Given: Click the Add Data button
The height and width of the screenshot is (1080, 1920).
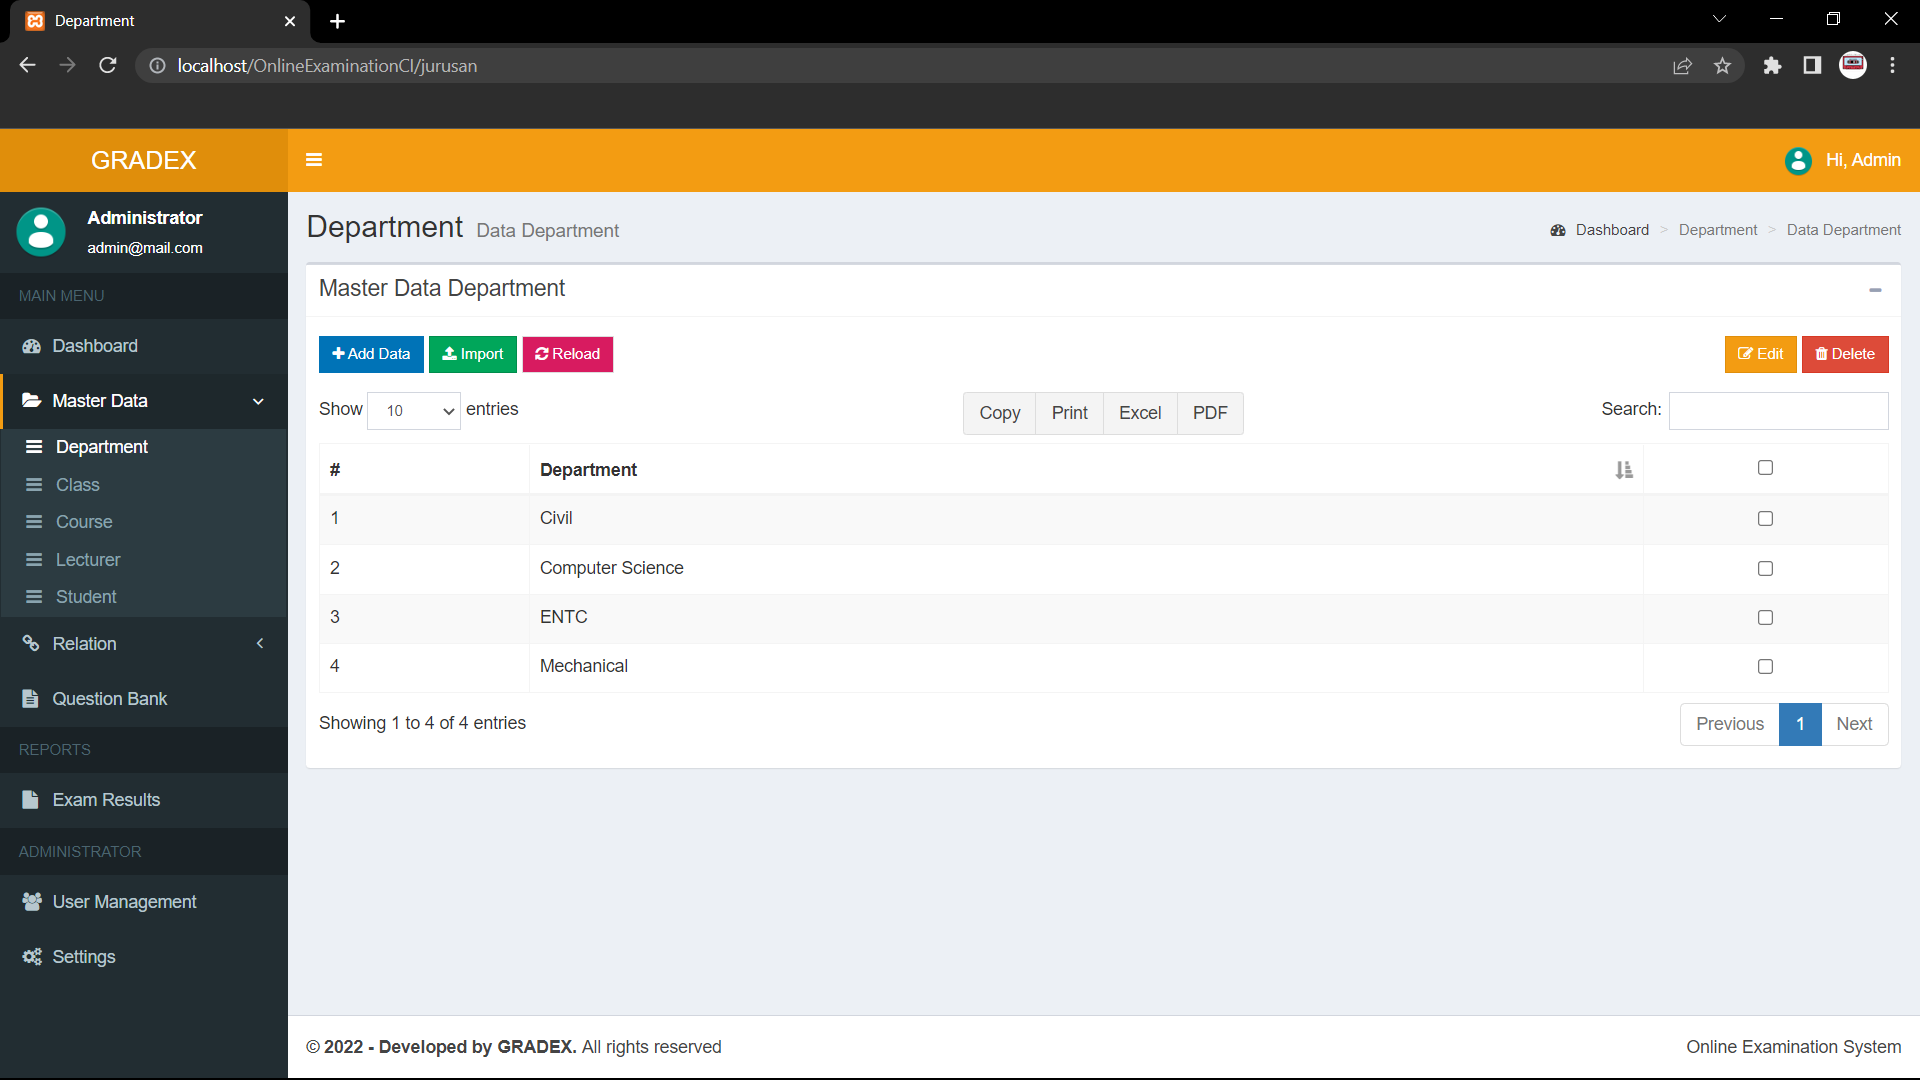Looking at the screenshot, I should pyautogui.click(x=370, y=354).
